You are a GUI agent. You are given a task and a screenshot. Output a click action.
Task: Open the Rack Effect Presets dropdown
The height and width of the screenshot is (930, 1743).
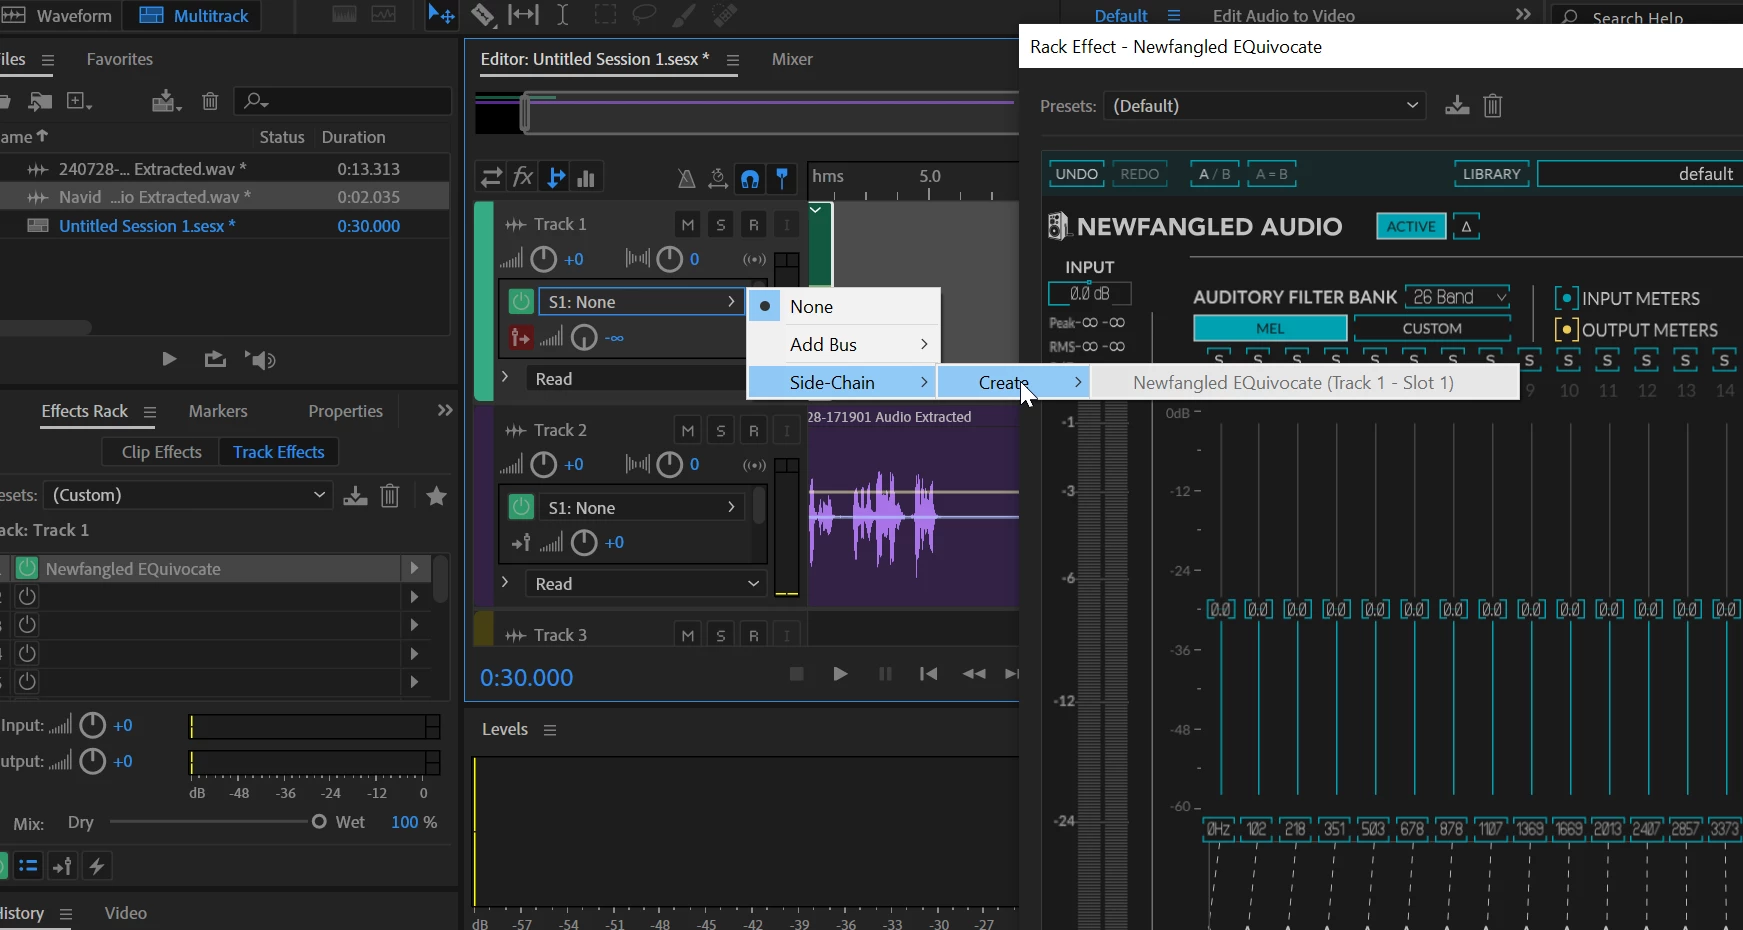click(x=1264, y=106)
